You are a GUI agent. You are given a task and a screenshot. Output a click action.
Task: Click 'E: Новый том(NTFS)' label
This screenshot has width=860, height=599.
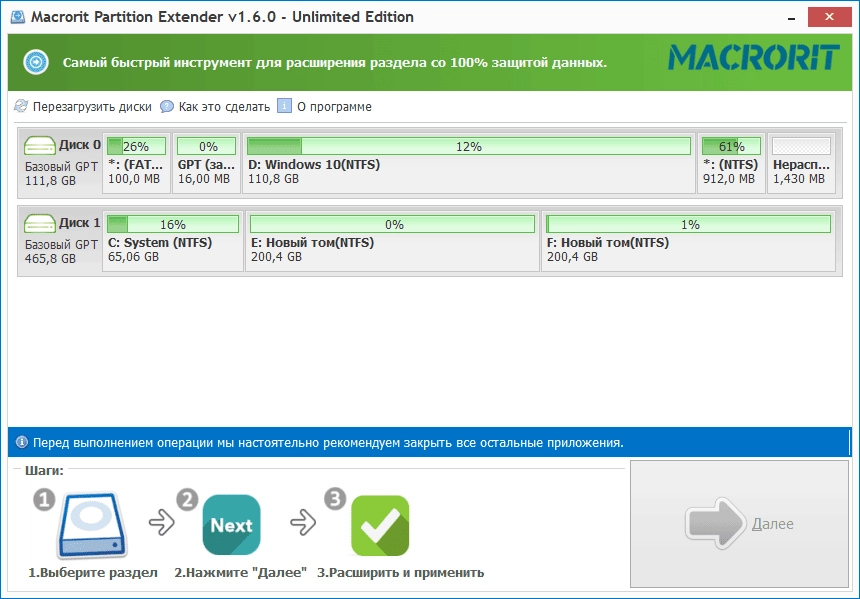tap(312, 242)
